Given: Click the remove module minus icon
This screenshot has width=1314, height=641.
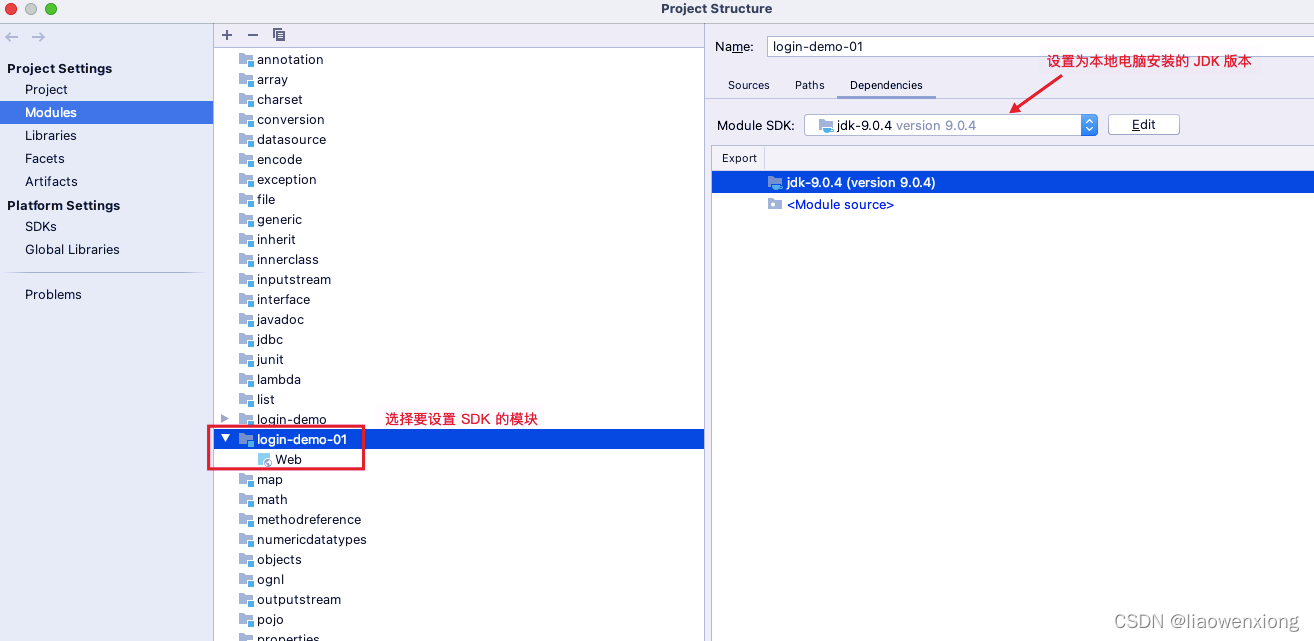Looking at the screenshot, I should point(253,35).
